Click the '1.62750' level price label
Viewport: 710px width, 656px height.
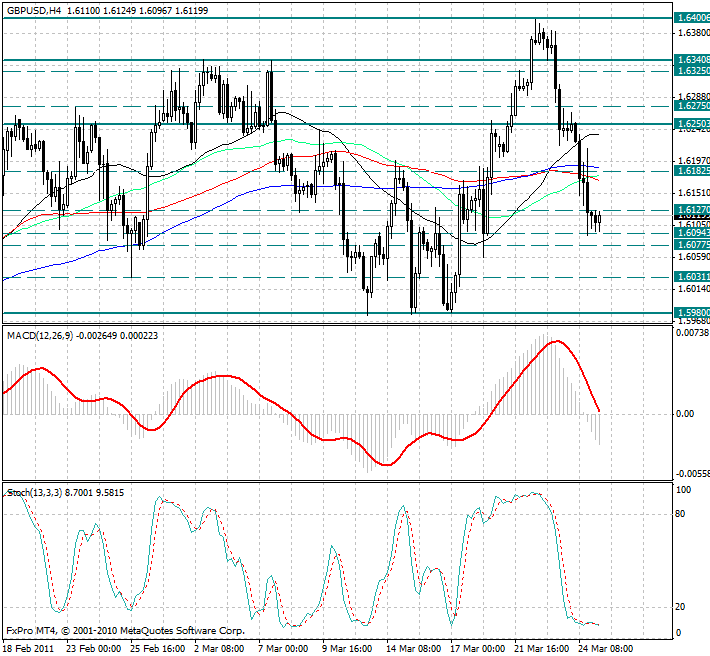(x=692, y=106)
